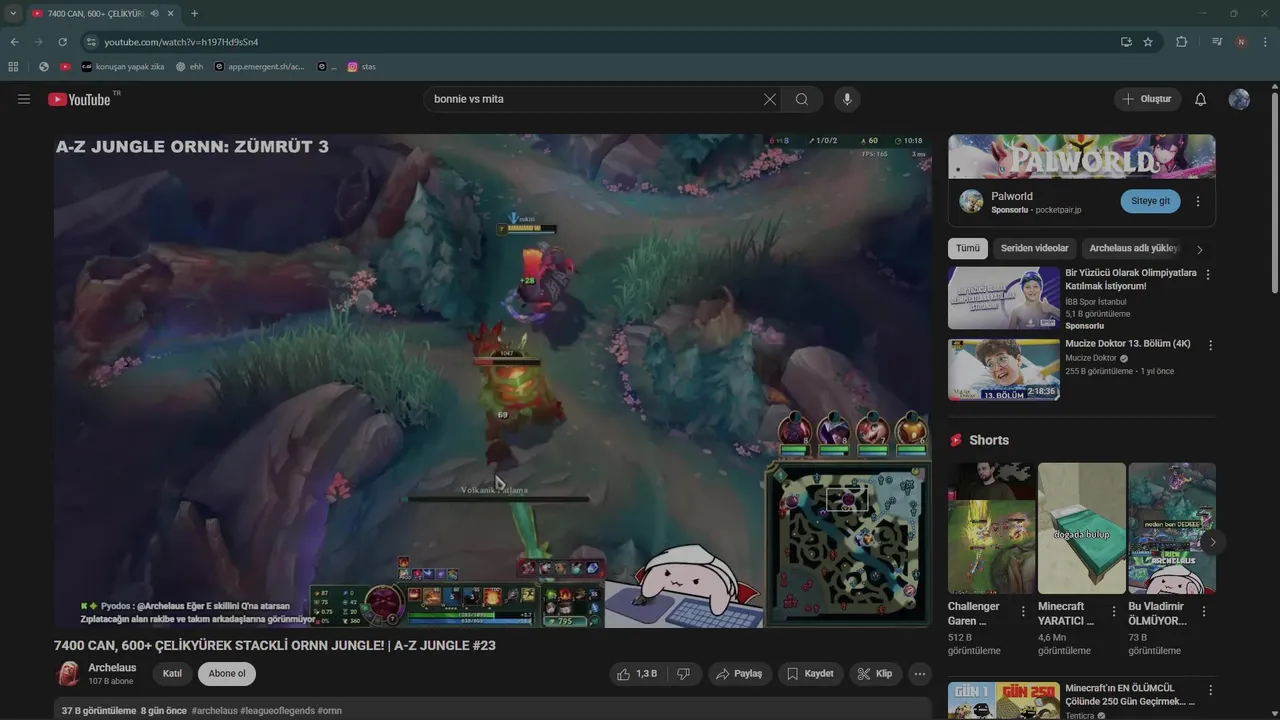Click Siteye git on Palworld ad
Image resolution: width=1280 pixels, height=720 pixels.
tap(1150, 201)
